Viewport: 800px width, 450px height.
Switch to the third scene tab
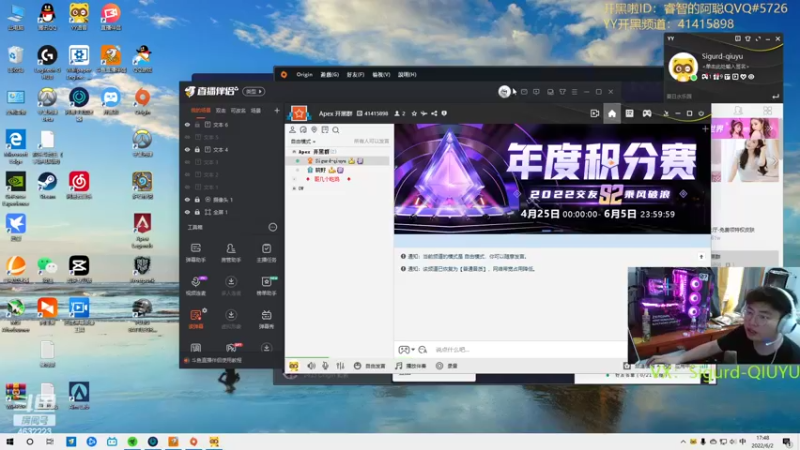238,110
